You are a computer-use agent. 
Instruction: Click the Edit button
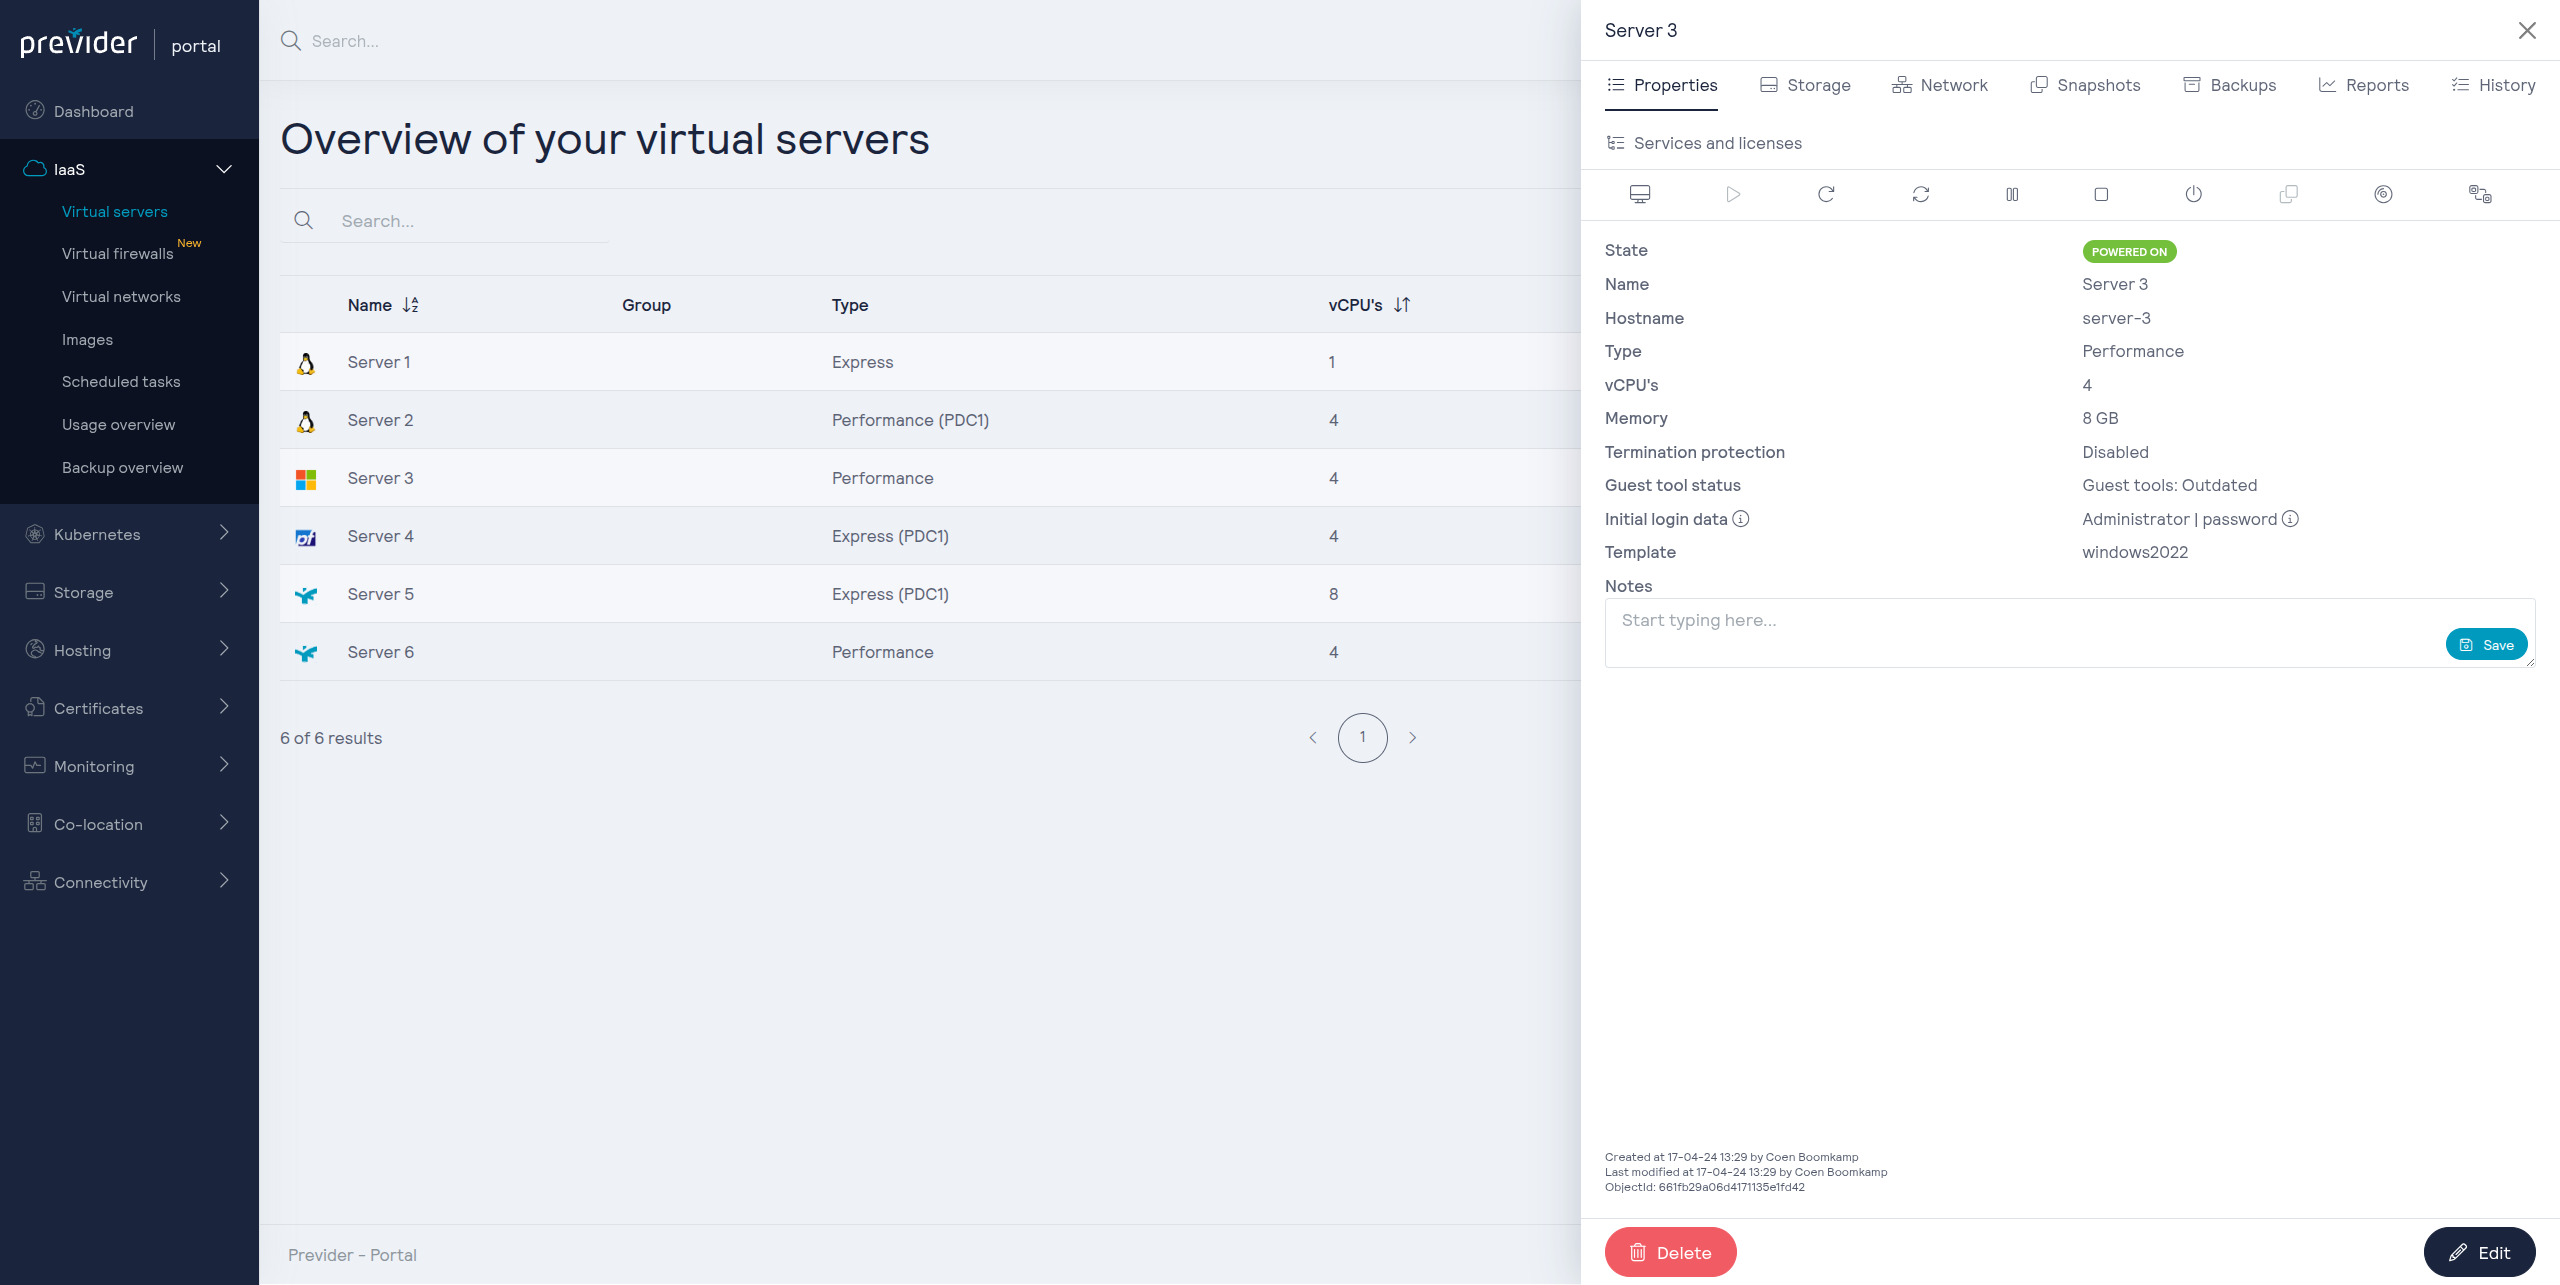click(2478, 1252)
